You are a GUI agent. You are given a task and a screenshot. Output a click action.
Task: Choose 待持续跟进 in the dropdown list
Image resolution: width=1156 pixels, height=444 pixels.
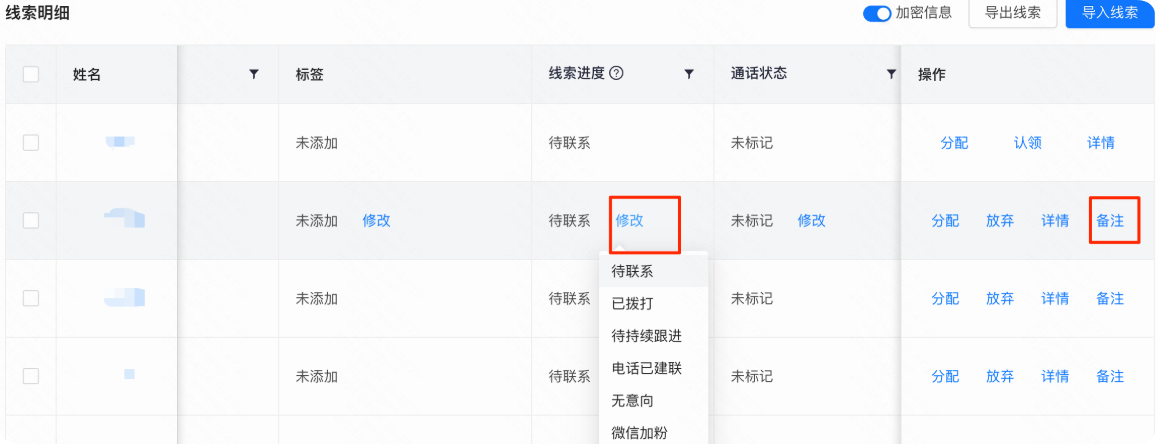tap(653, 336)
